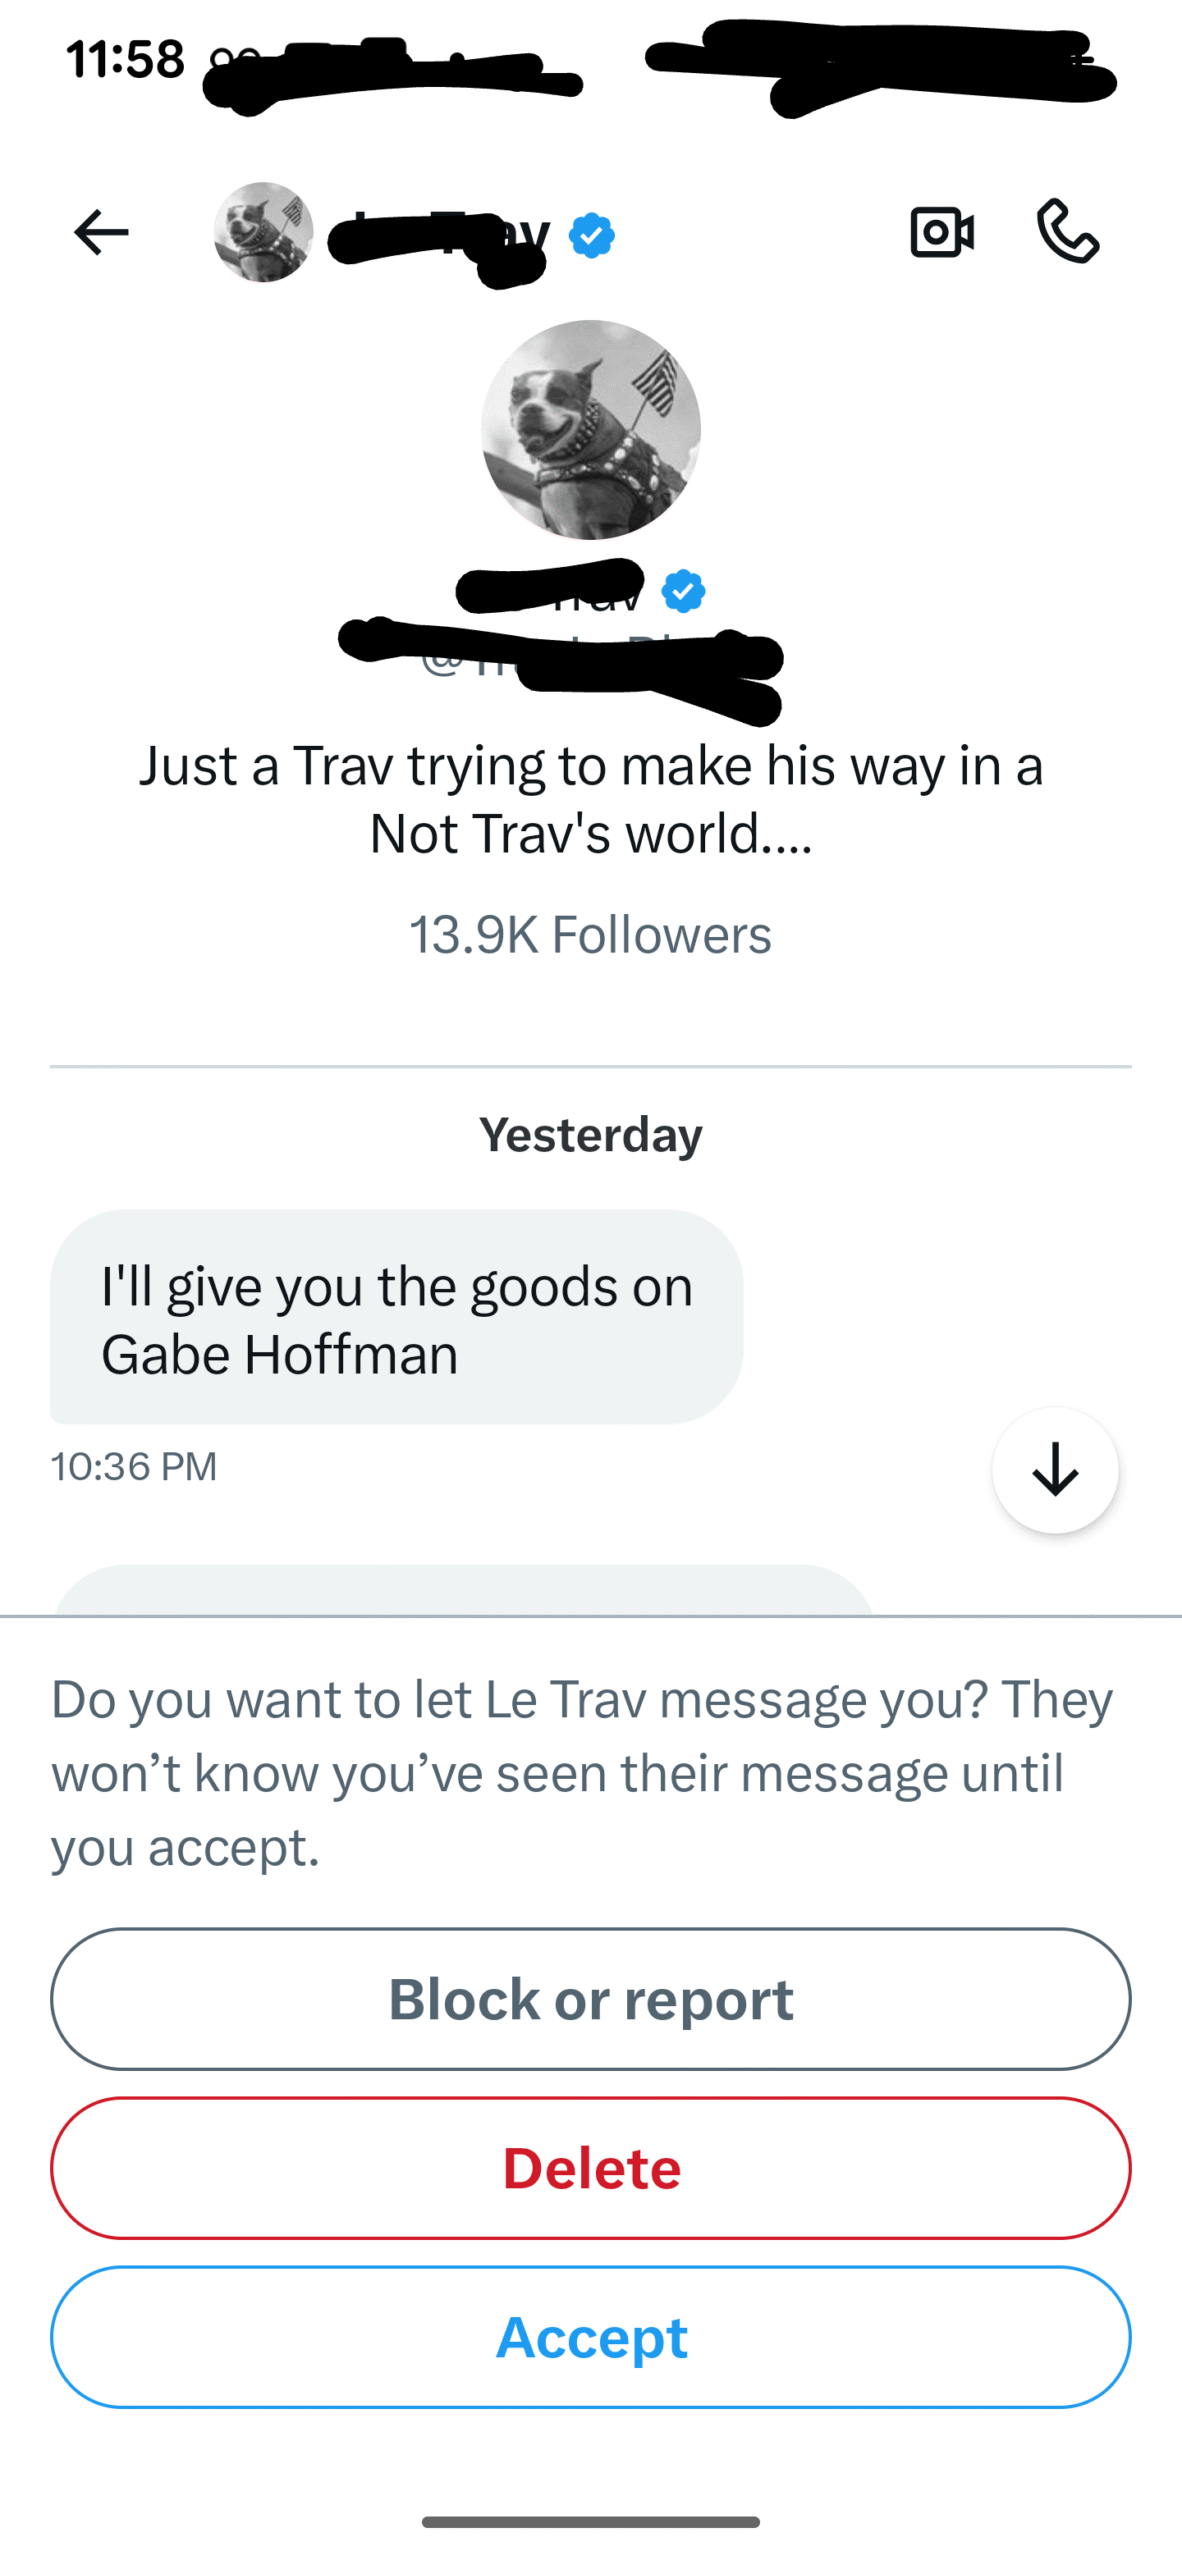Viewport: 1182px width, 2560px height.
Task: Start an audio phone call
Action: tap(1067, 231)
